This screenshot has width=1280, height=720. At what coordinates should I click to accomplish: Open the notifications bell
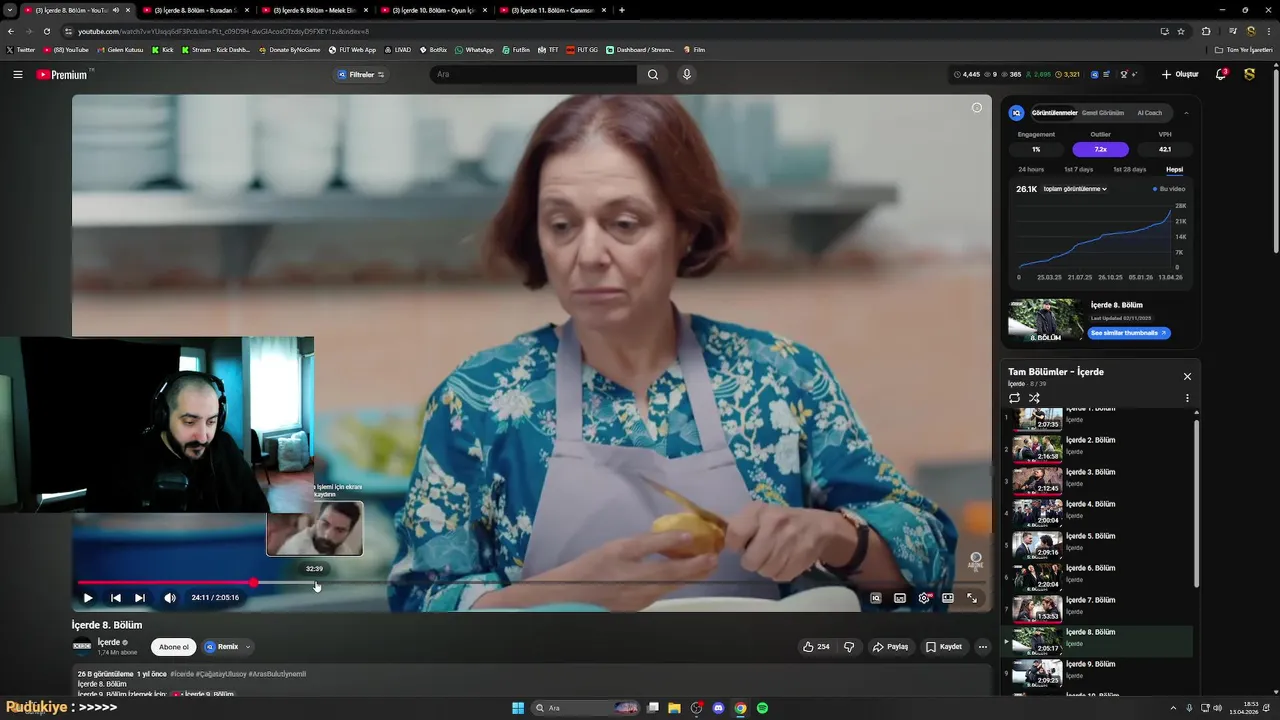(1221, 74)
